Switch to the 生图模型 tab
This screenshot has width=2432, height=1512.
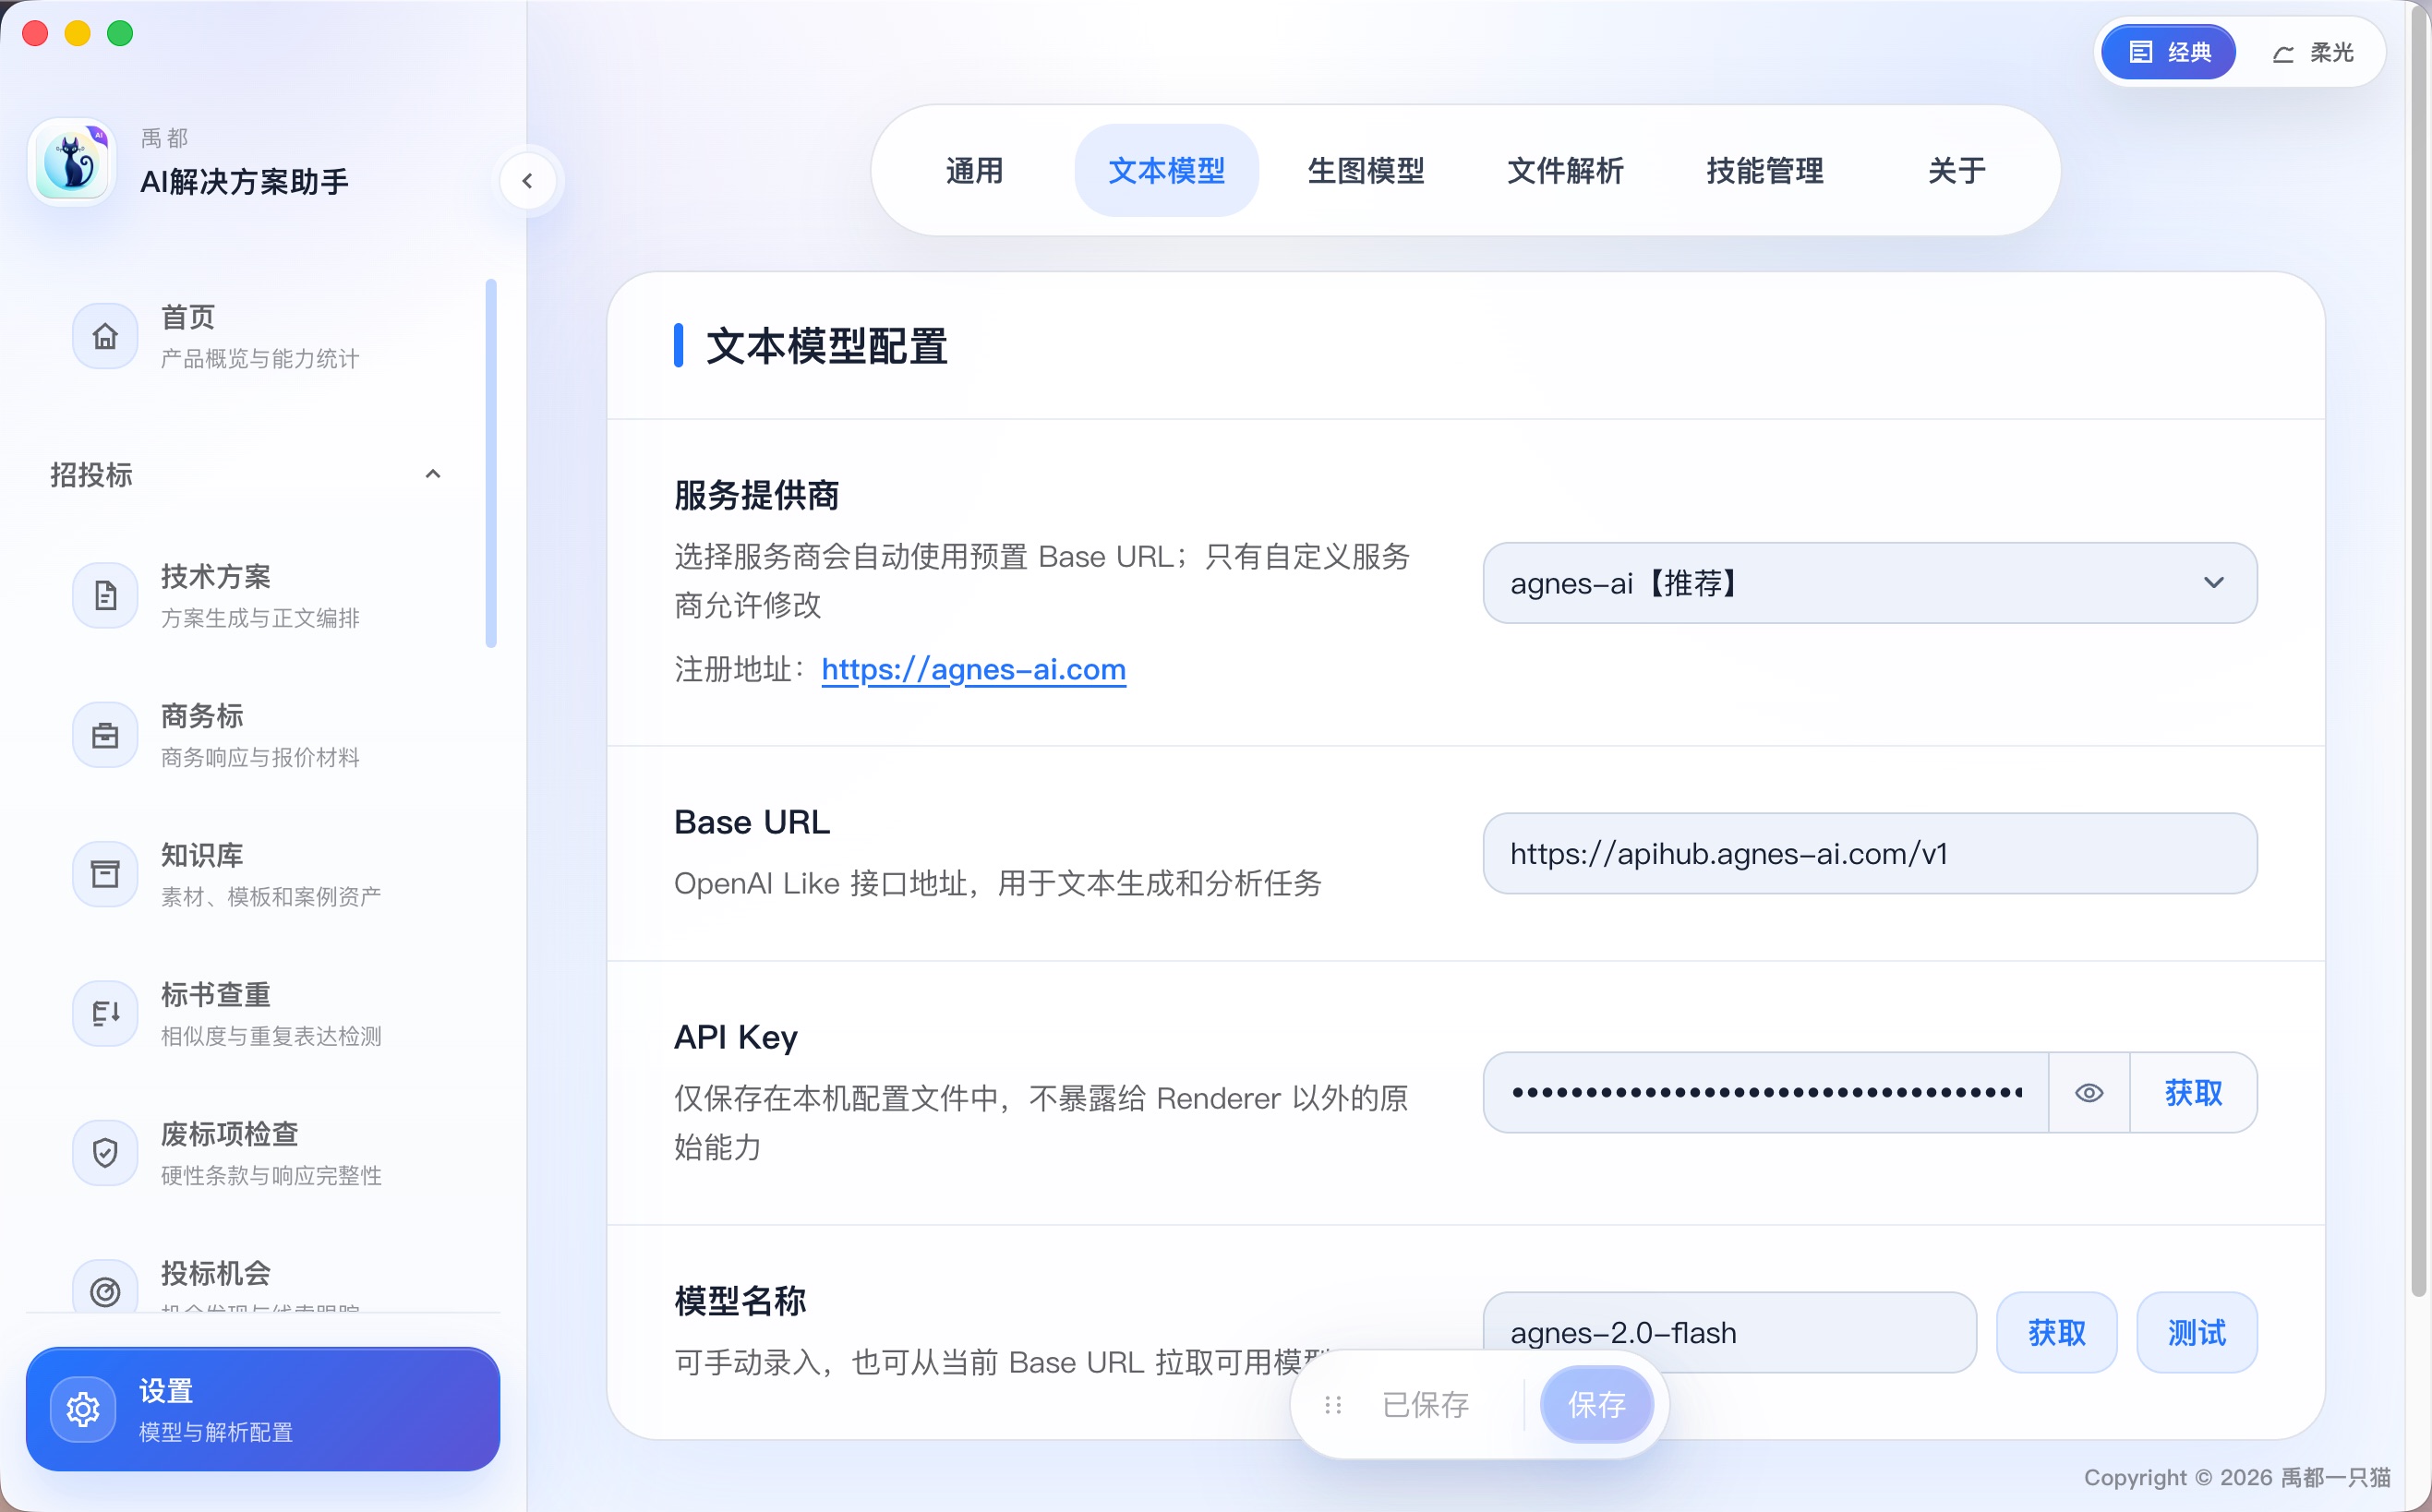point(1365,171)
